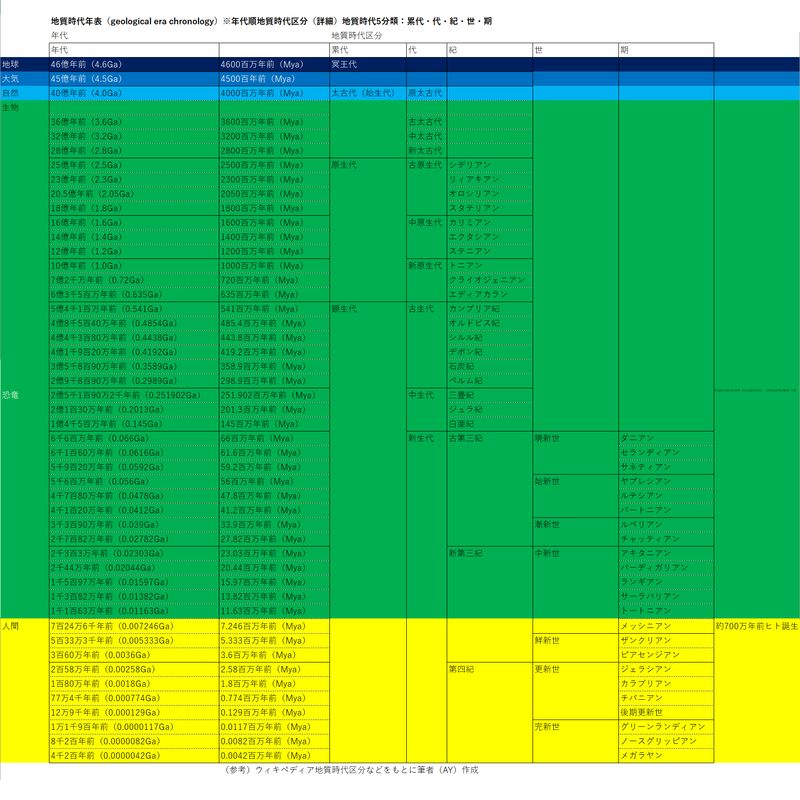Click the '冥王代' eon cell

pyautogui.click(x=344, y=65)
